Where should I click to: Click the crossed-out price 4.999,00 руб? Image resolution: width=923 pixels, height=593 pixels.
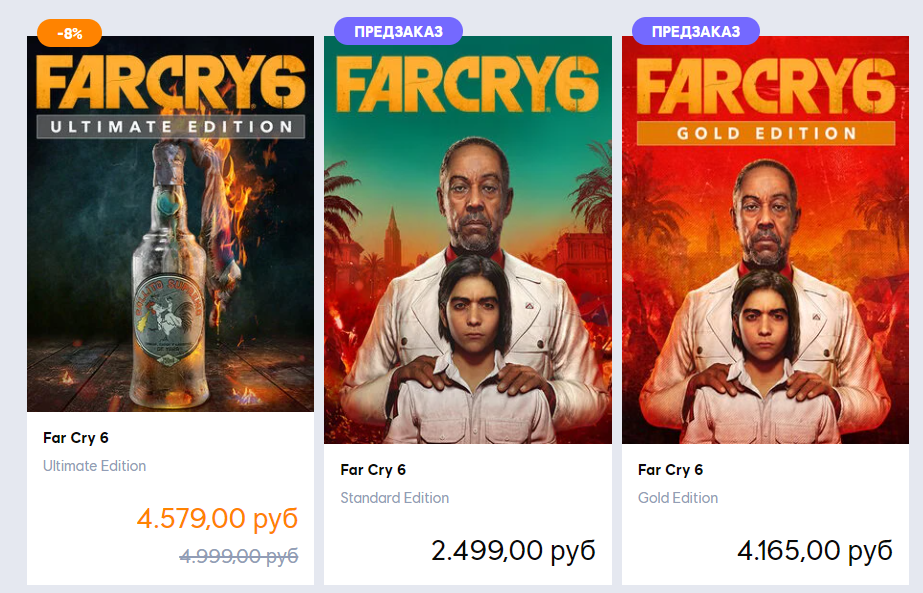pos(239,556)
